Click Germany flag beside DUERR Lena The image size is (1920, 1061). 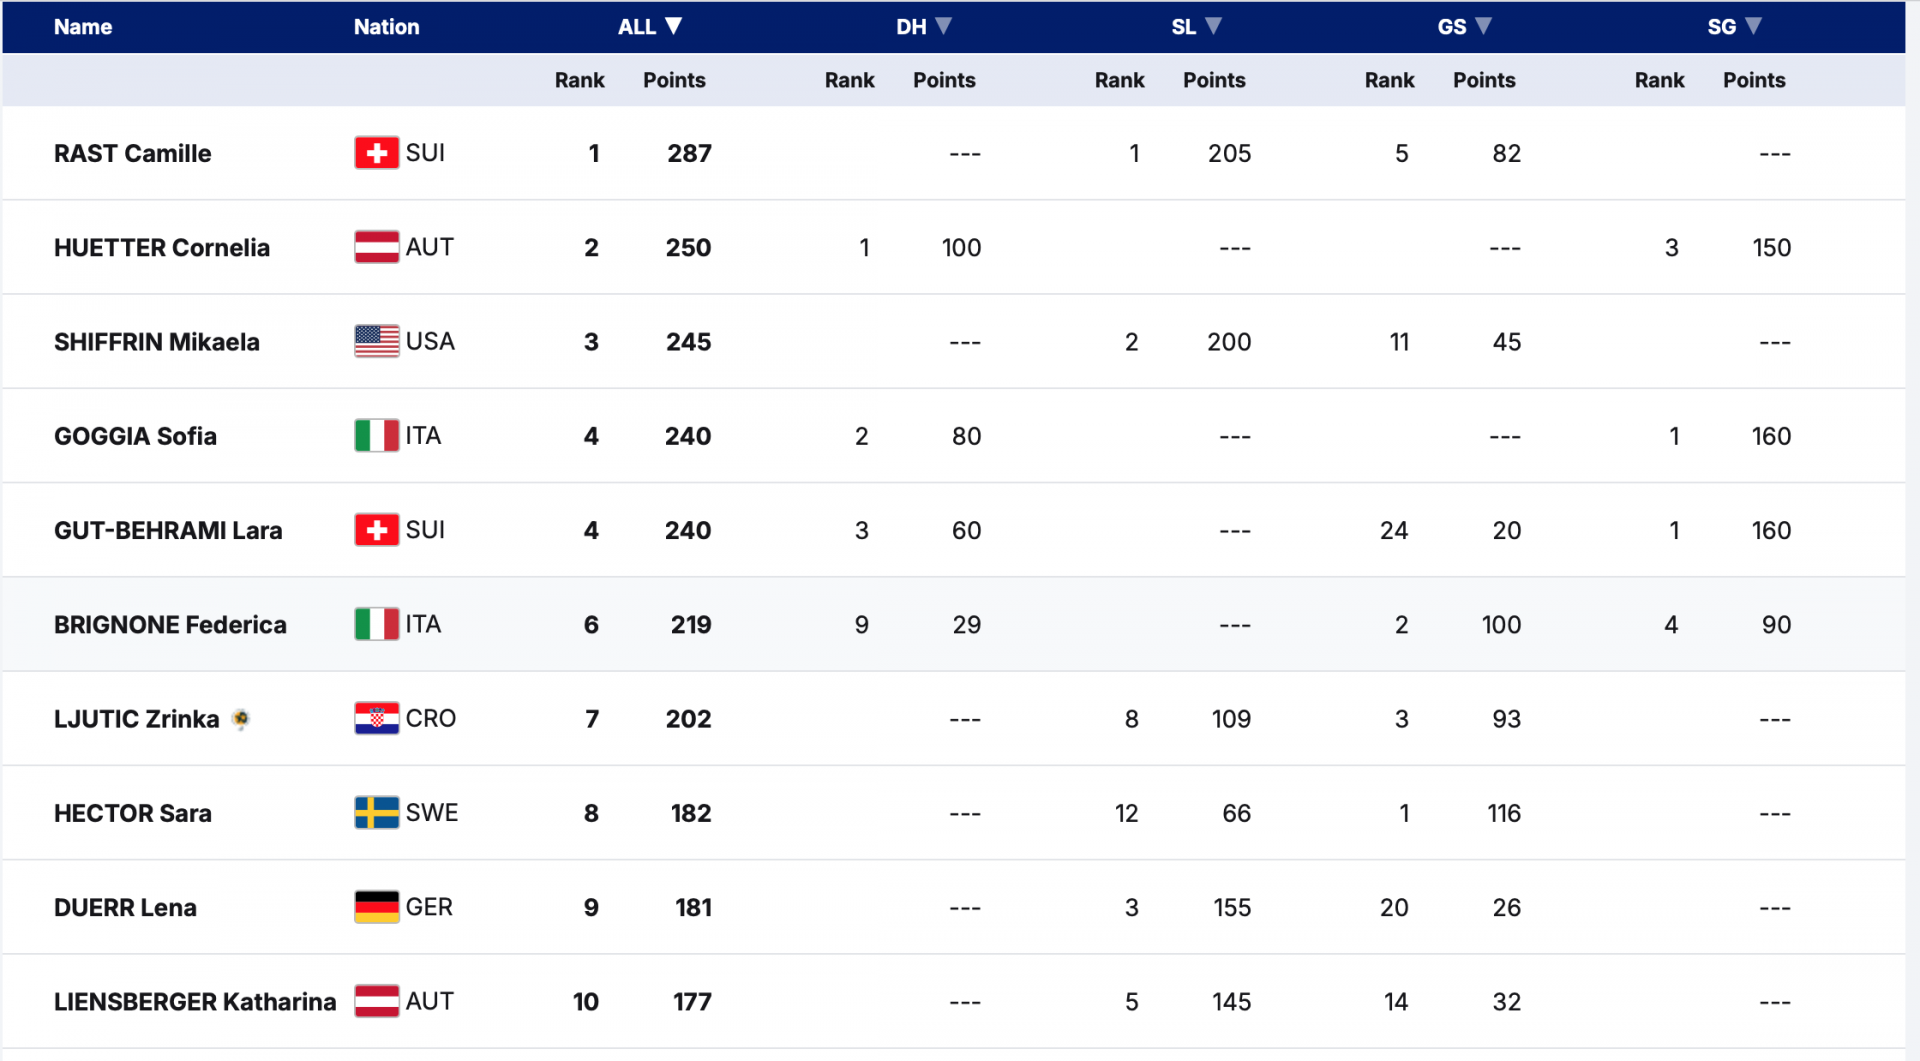click(x=376, y=907)
